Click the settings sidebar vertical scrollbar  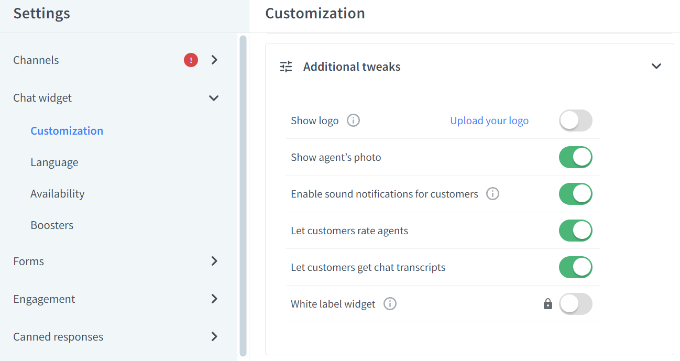click(243, 196)
